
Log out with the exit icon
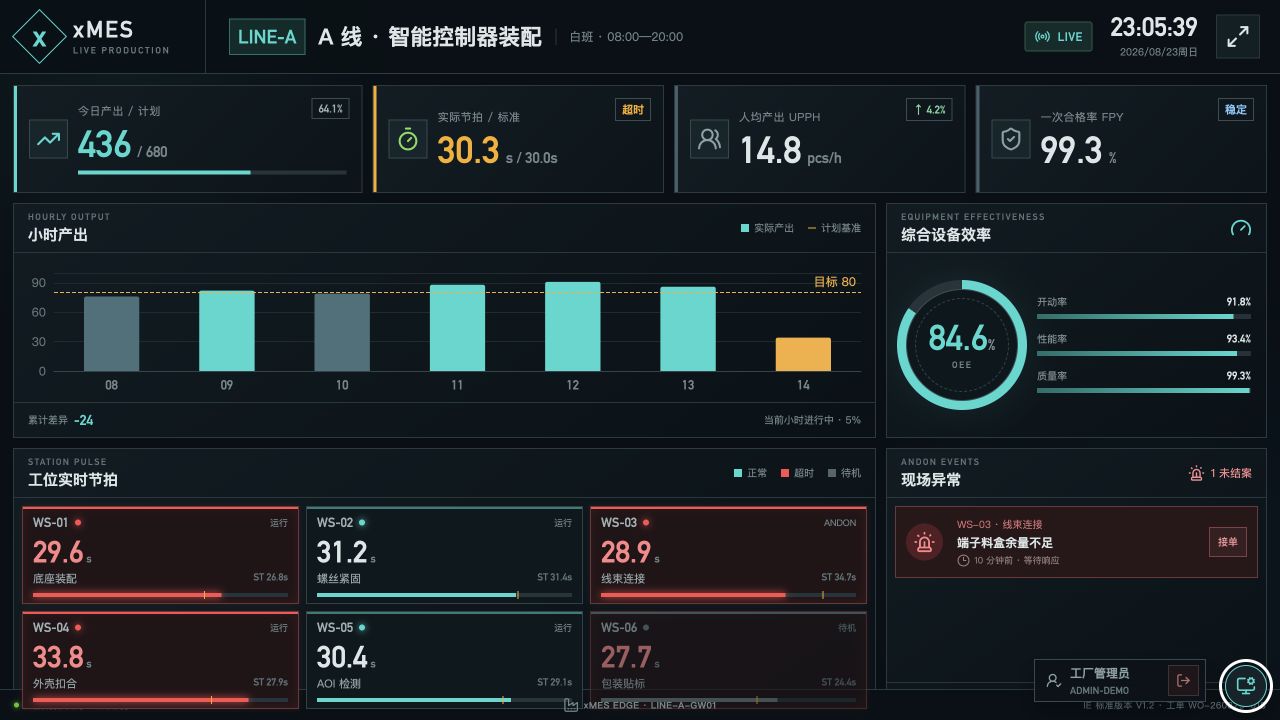(1183, 680)
